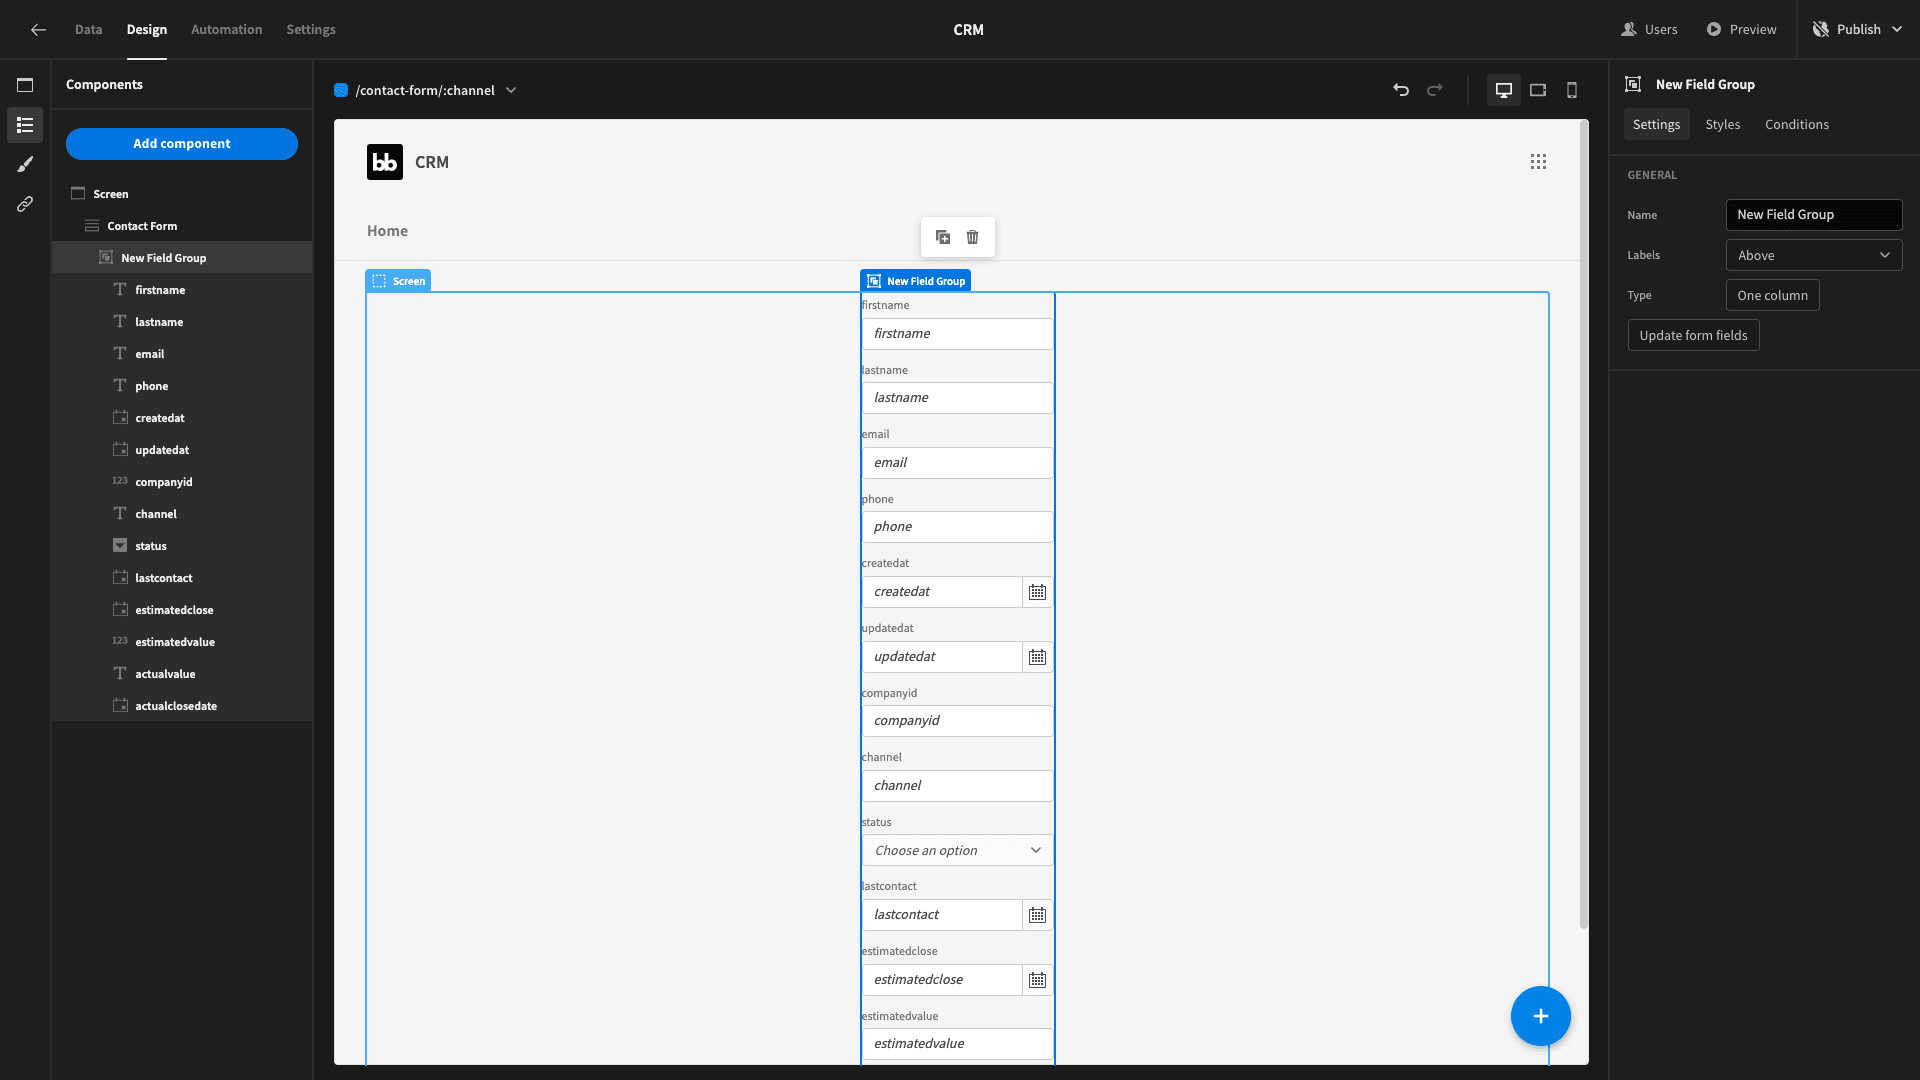Click the Users icon in top bar
Screen dimensions: 1920x1080
[1629, 30]
